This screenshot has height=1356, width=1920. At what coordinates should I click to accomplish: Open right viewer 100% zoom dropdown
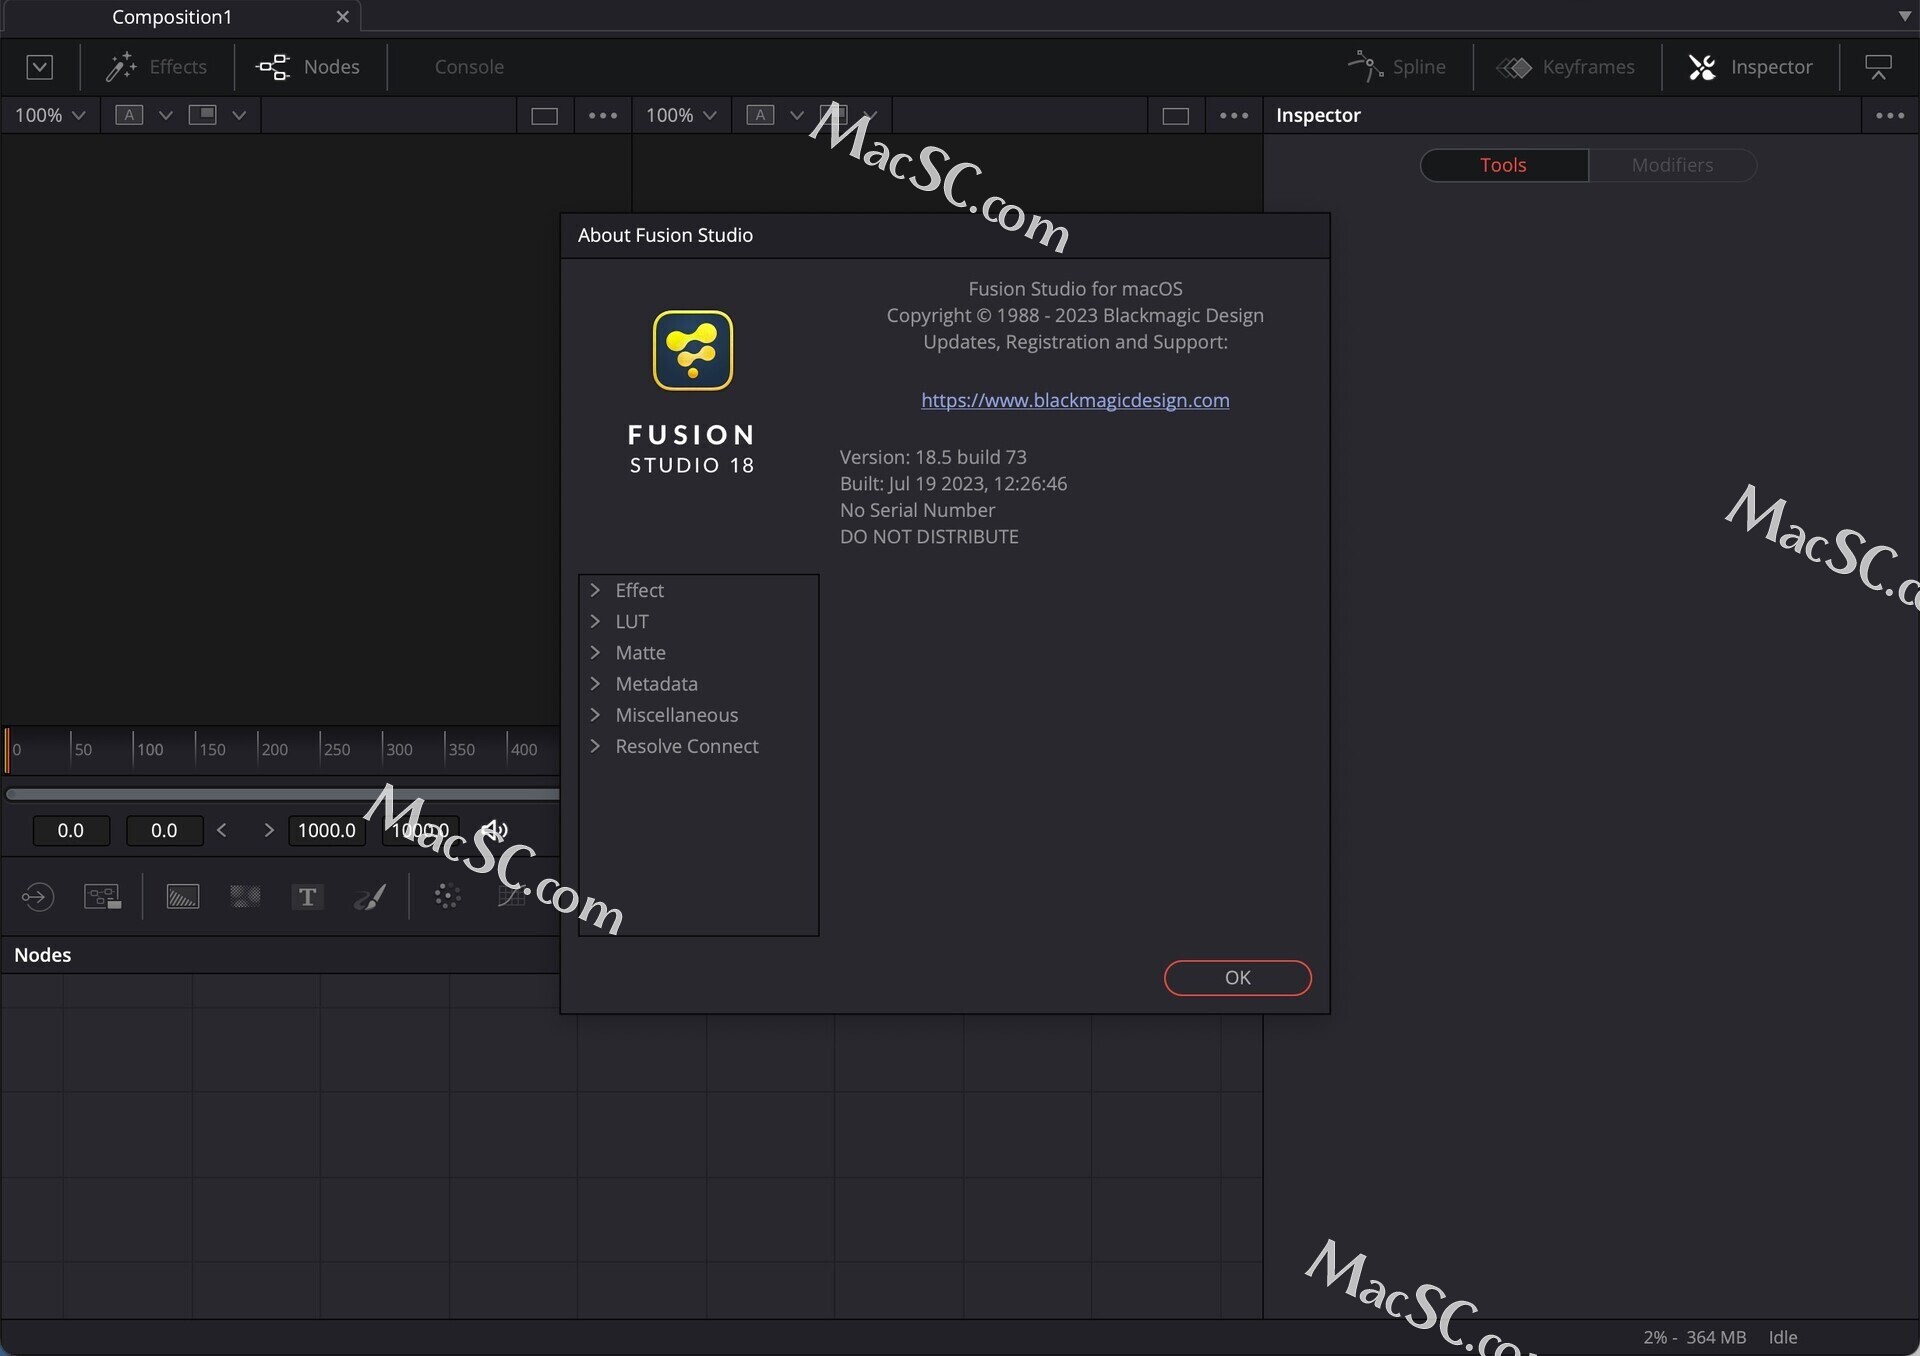tap(681, 115)
